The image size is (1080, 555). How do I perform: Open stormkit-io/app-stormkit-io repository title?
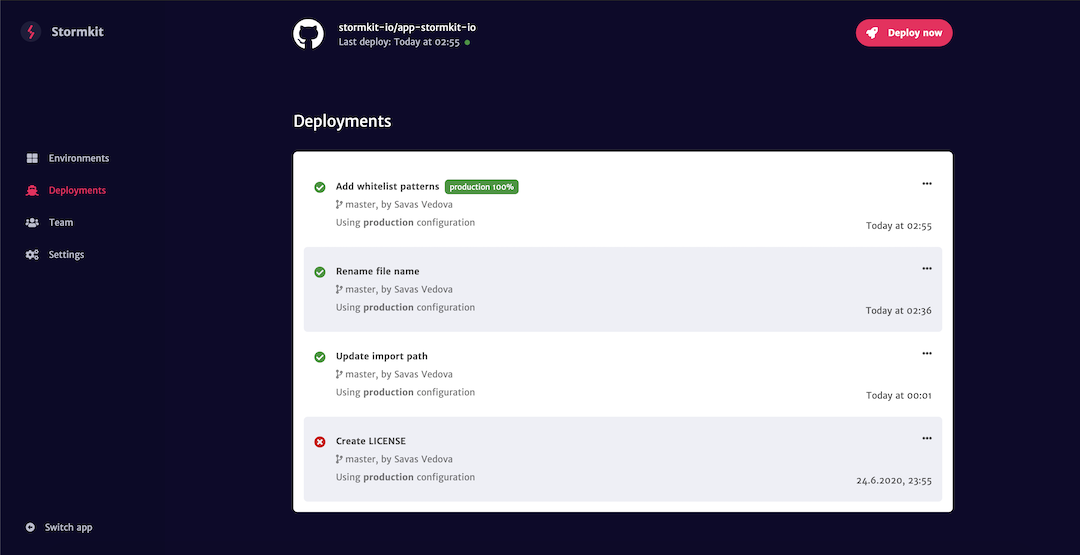click(408, 28)
